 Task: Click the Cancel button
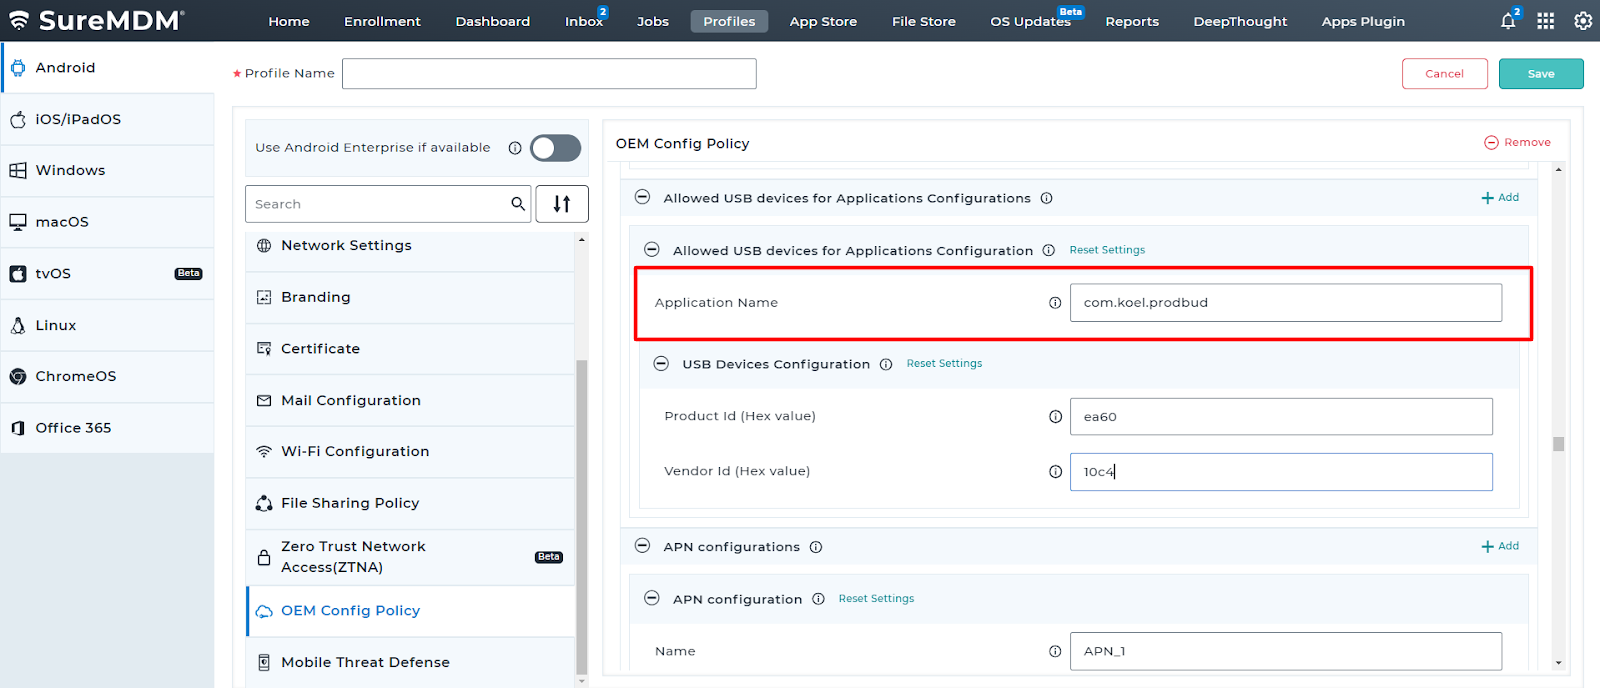coord(1444,74)
